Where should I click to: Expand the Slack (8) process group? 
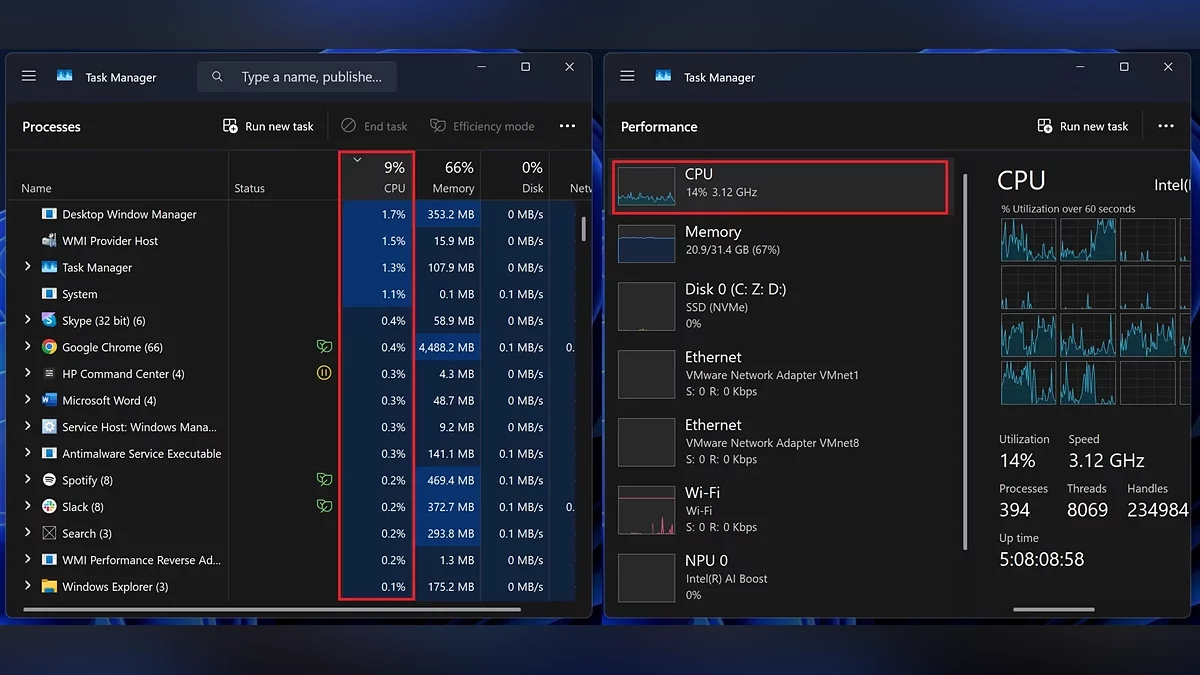tap(28, 506)
